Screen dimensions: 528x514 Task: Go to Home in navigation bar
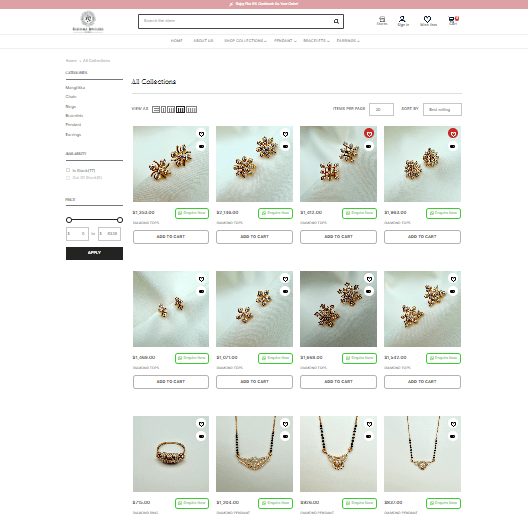[x=176, y=41]
